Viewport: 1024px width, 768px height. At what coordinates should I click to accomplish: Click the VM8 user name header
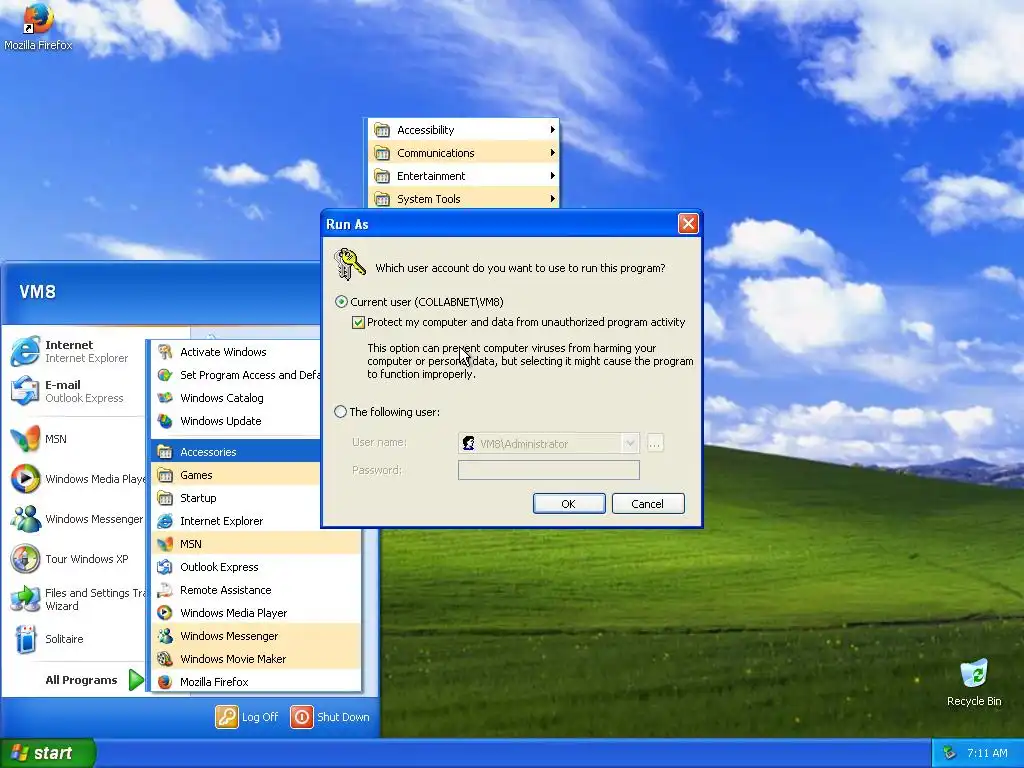pos(37,292)
